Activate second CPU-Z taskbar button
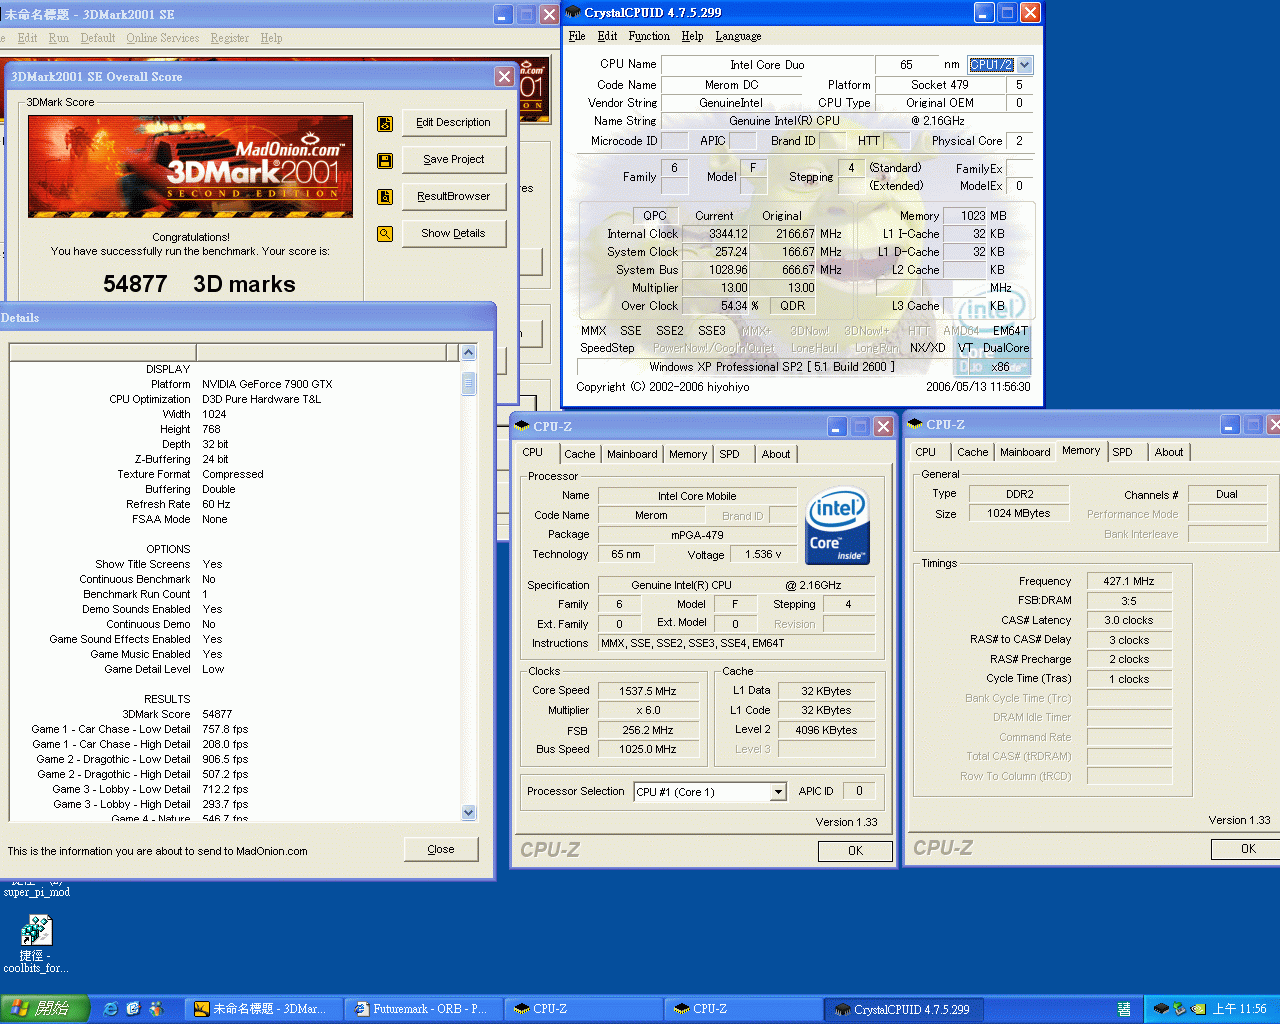 tap(744, 1009)
